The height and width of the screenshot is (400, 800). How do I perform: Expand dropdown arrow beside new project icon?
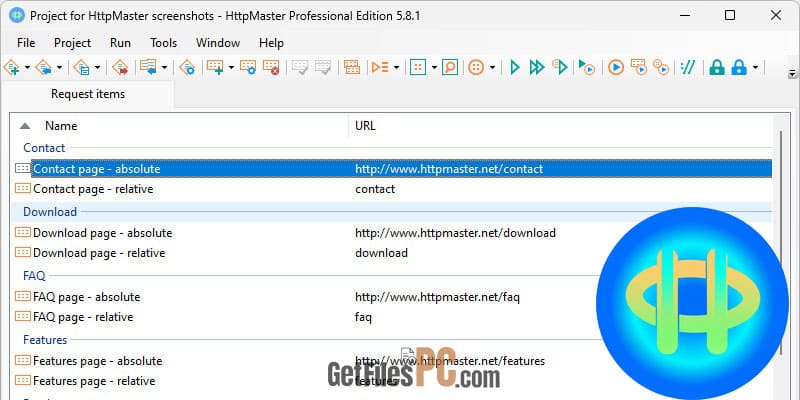pos(27,67)
